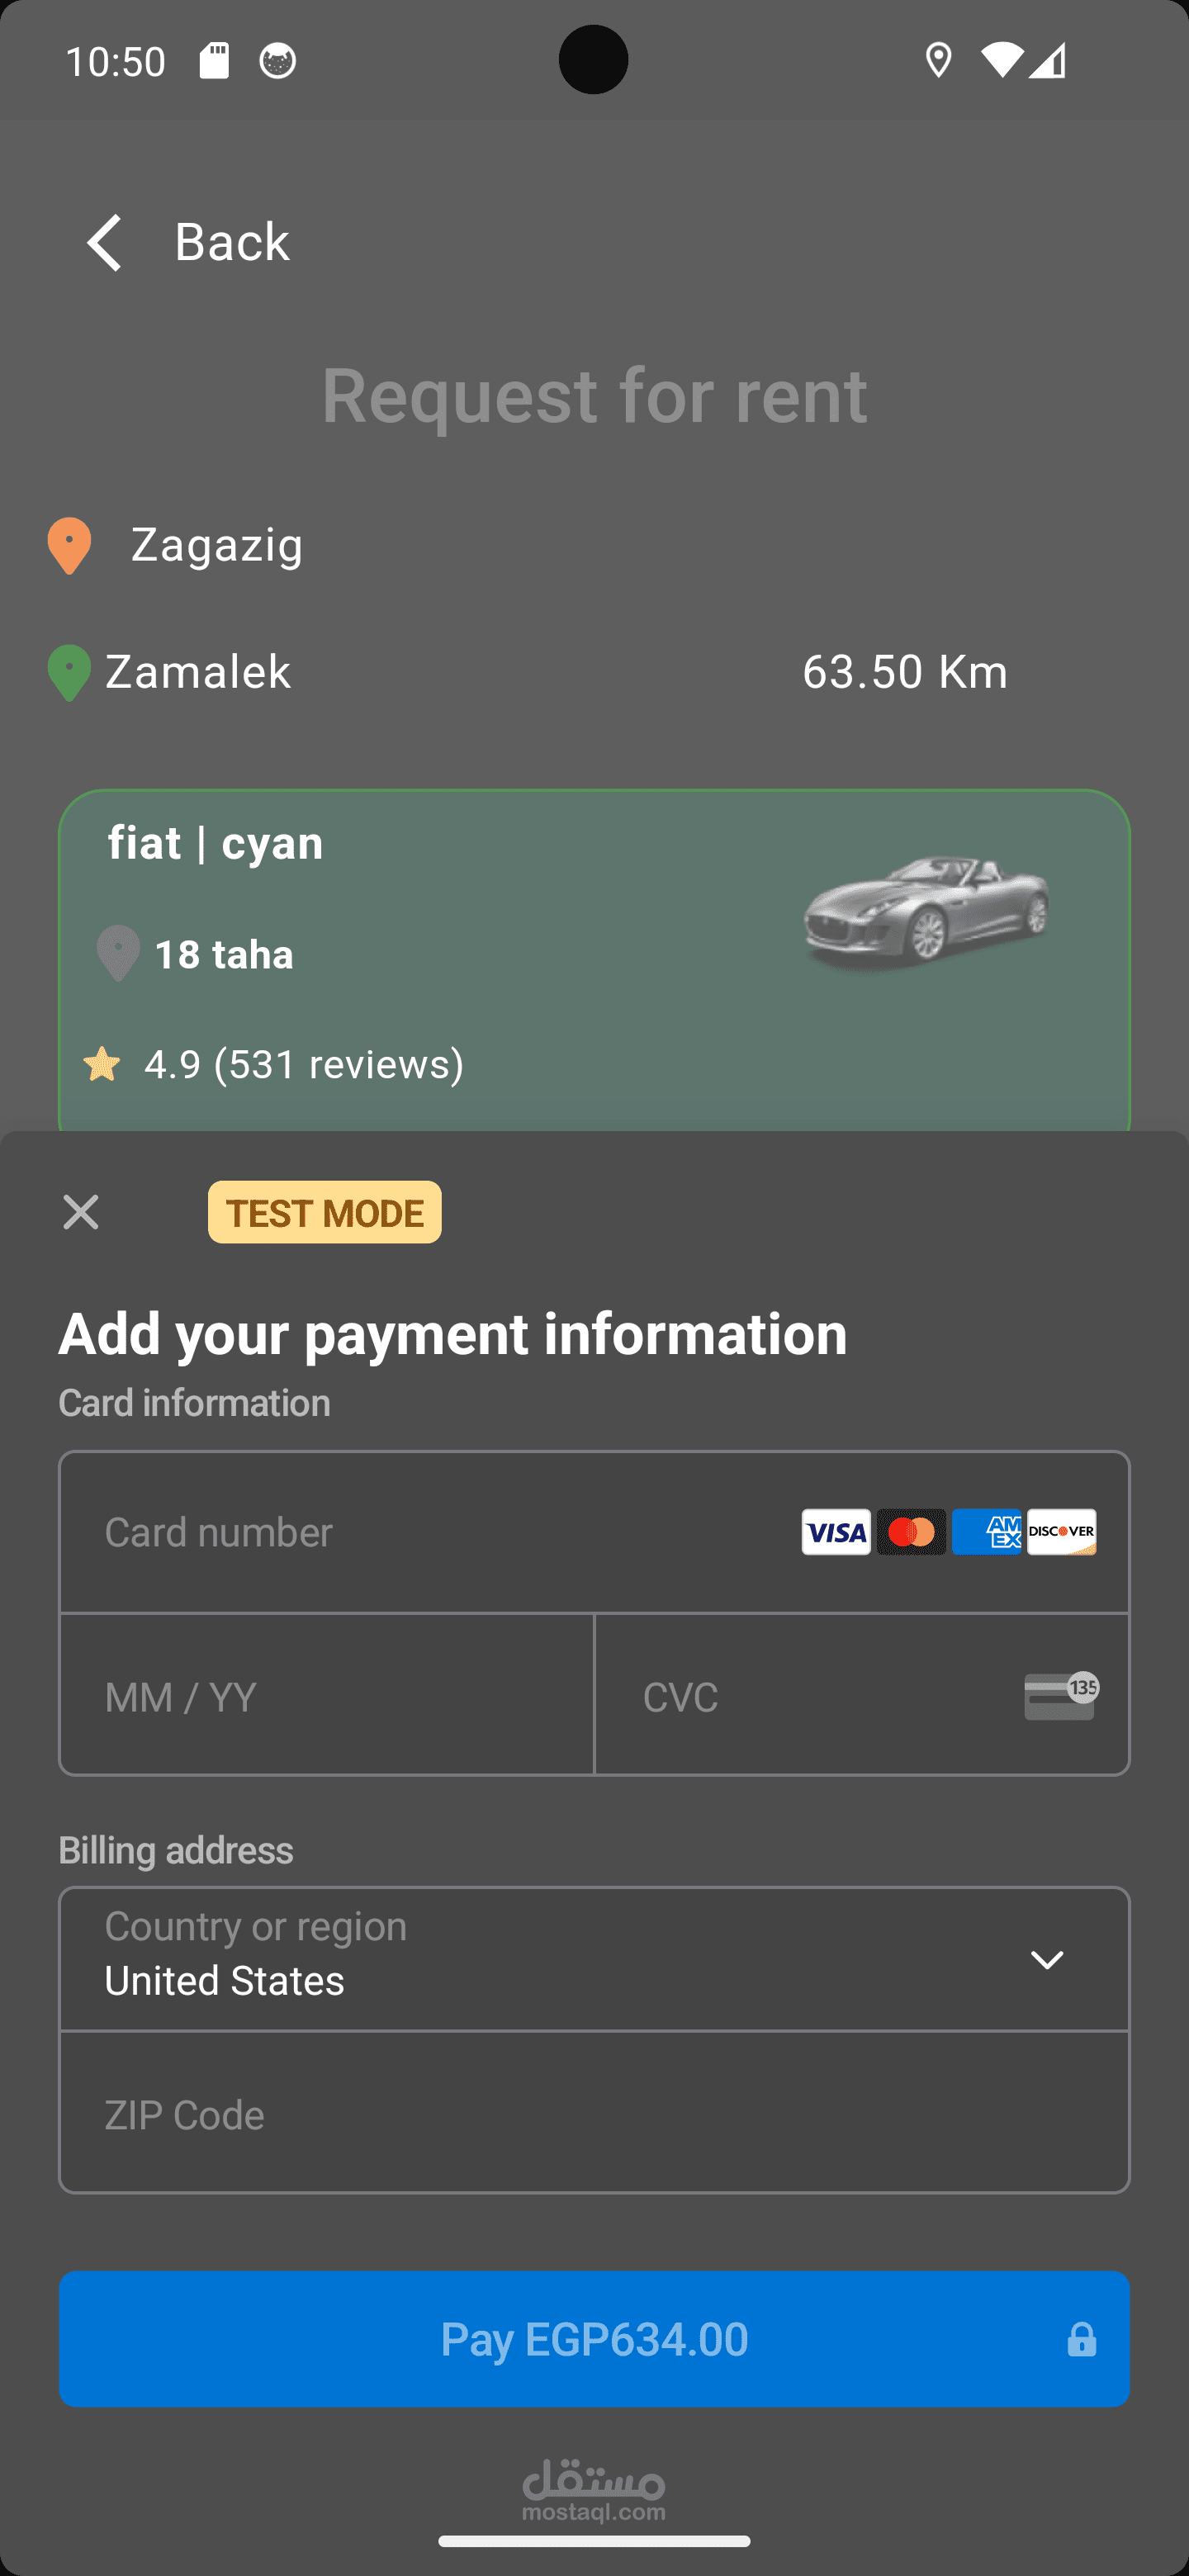
Task: Close the payment sheet with X
Action: click(81, 1212)
